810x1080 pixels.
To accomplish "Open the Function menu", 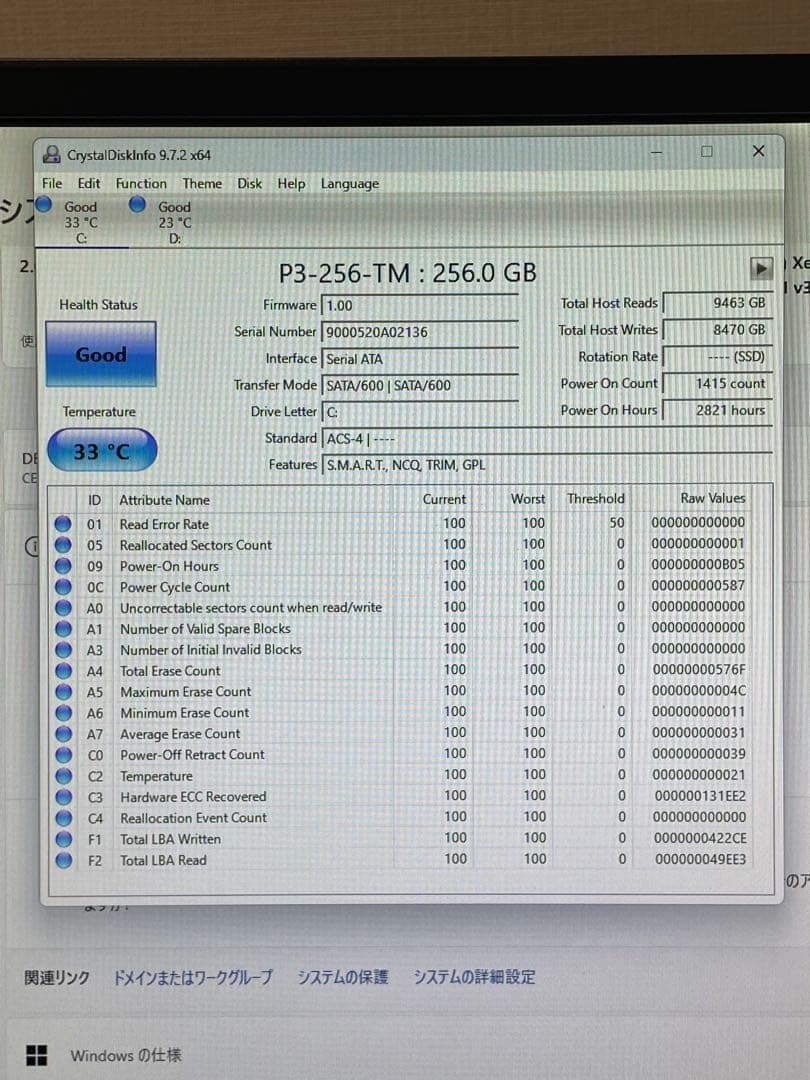I will 140,183.
